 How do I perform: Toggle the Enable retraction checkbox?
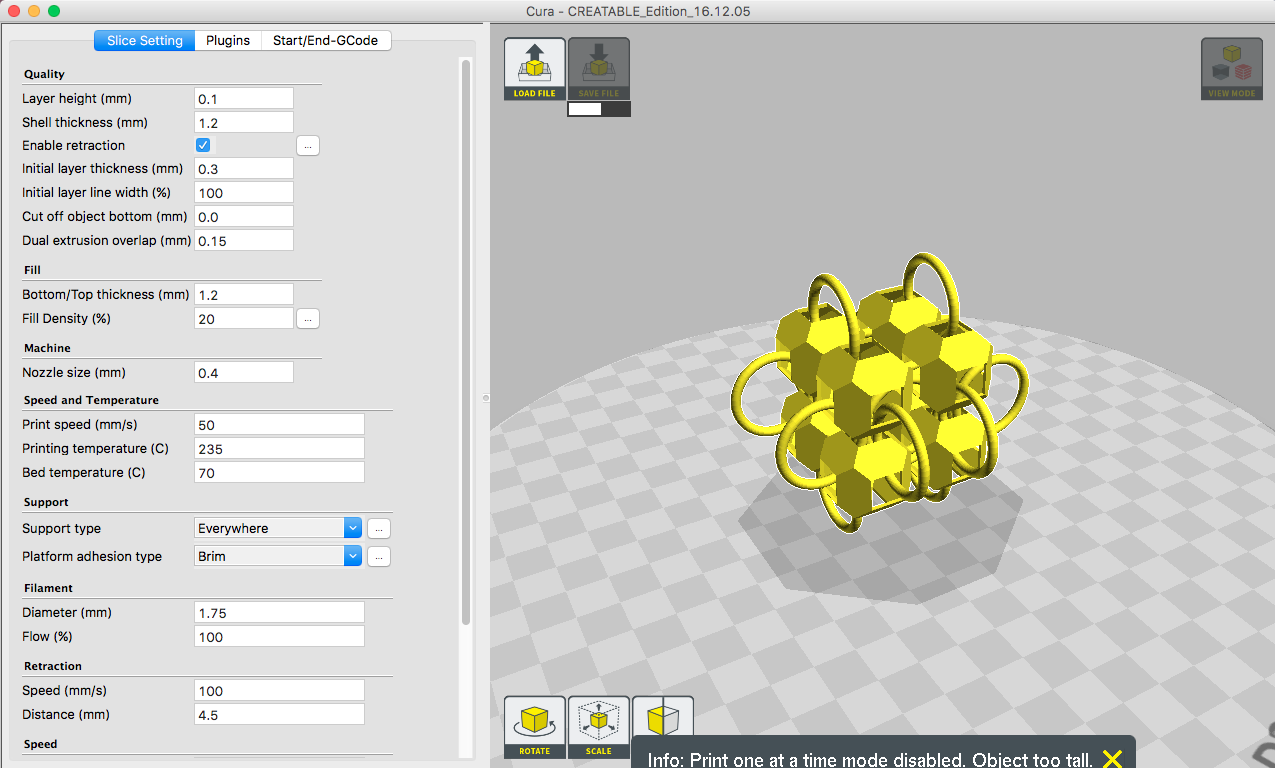(203, 145)
